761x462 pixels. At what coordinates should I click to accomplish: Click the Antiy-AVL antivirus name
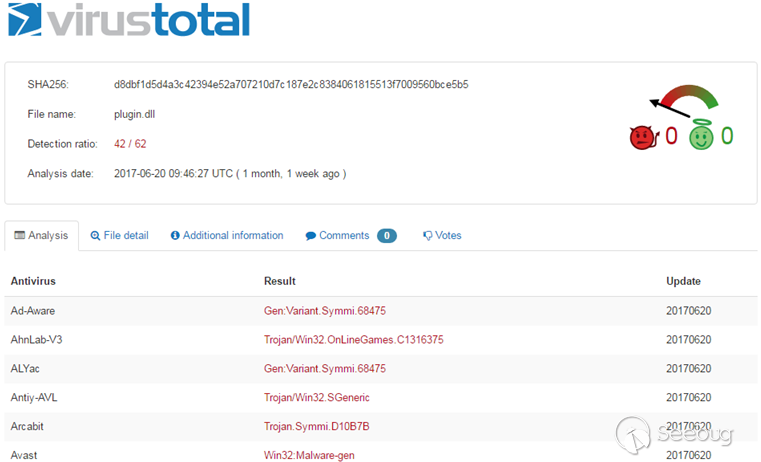[x=34, y=397]
